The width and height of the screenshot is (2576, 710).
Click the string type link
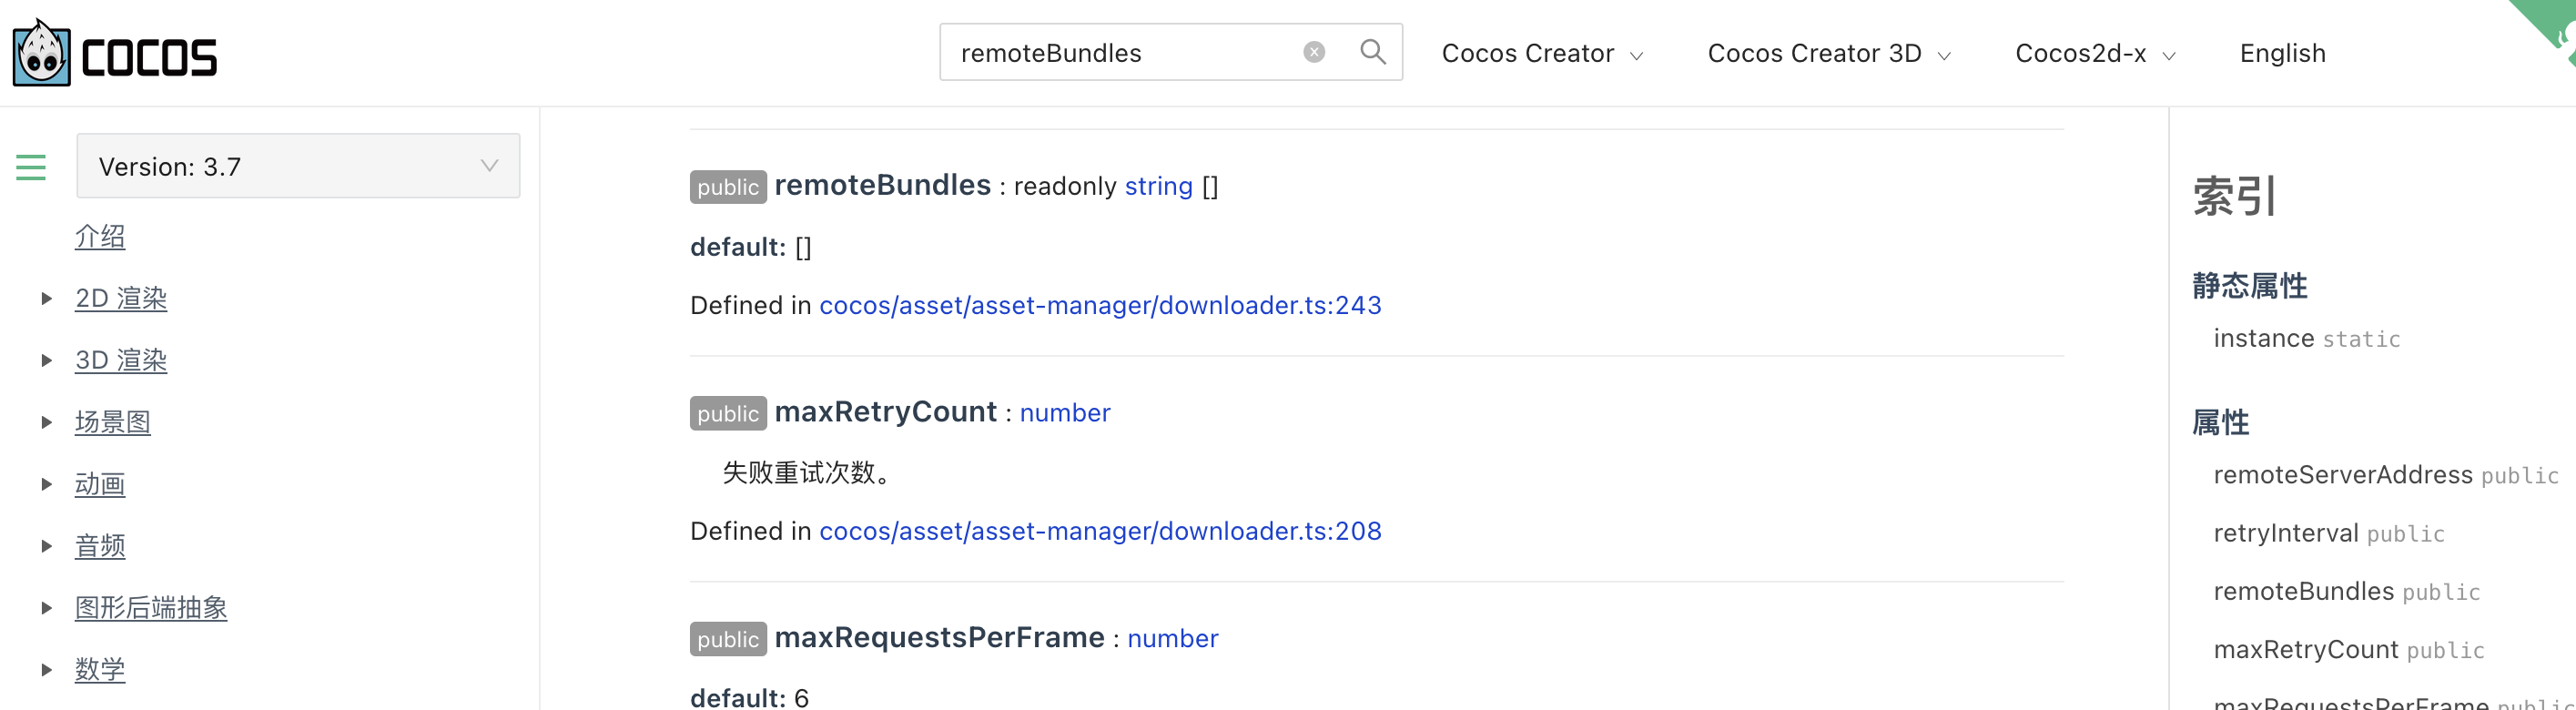click(1158, 187)
